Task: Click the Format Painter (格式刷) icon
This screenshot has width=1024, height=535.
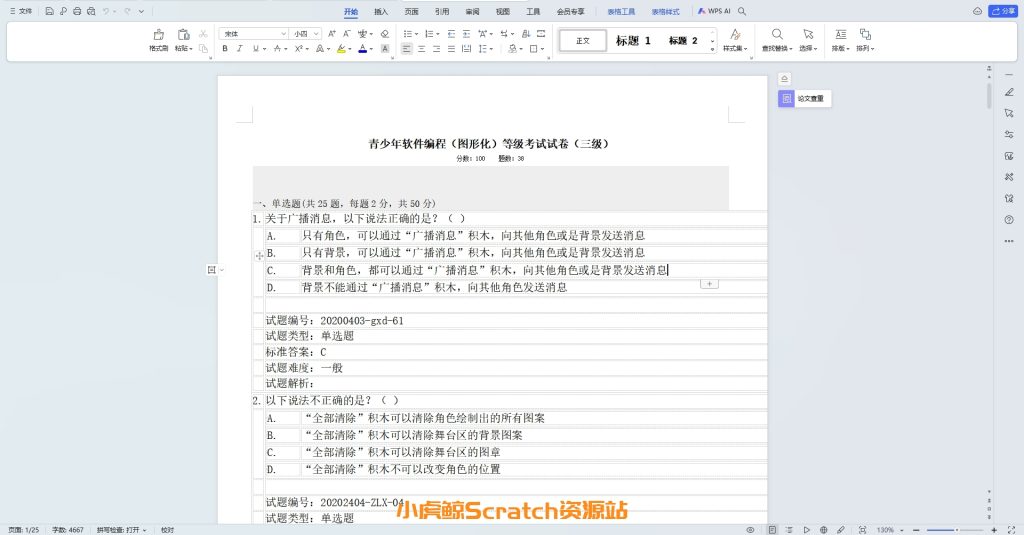Action: pos(158,39)
